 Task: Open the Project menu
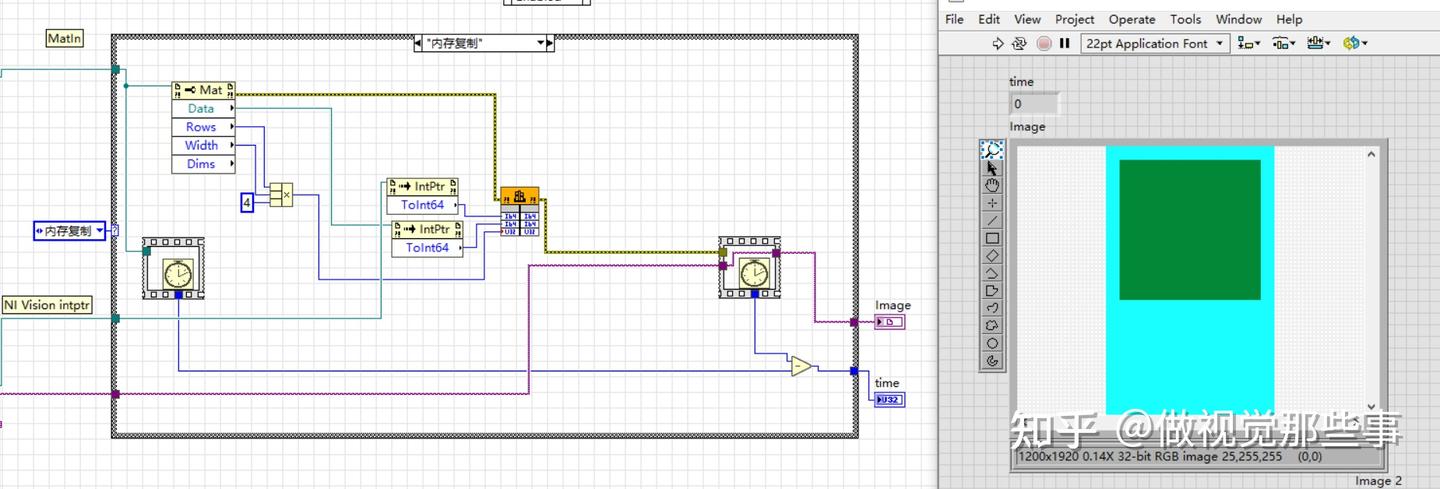tap(1074, 19)
